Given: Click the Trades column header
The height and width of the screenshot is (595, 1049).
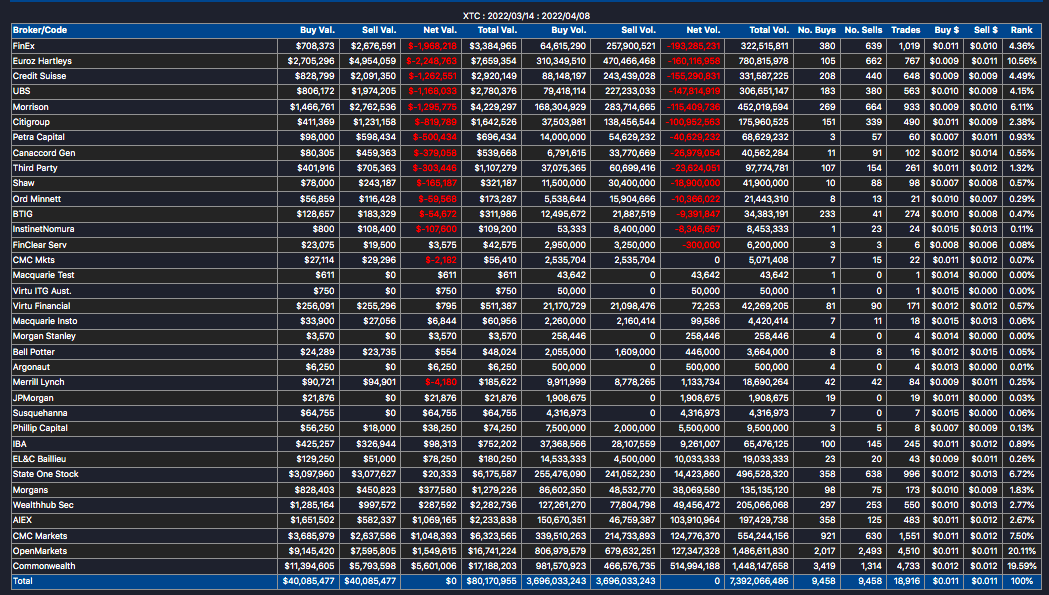Looking at the screenshot, I should [x=905, y=30].
